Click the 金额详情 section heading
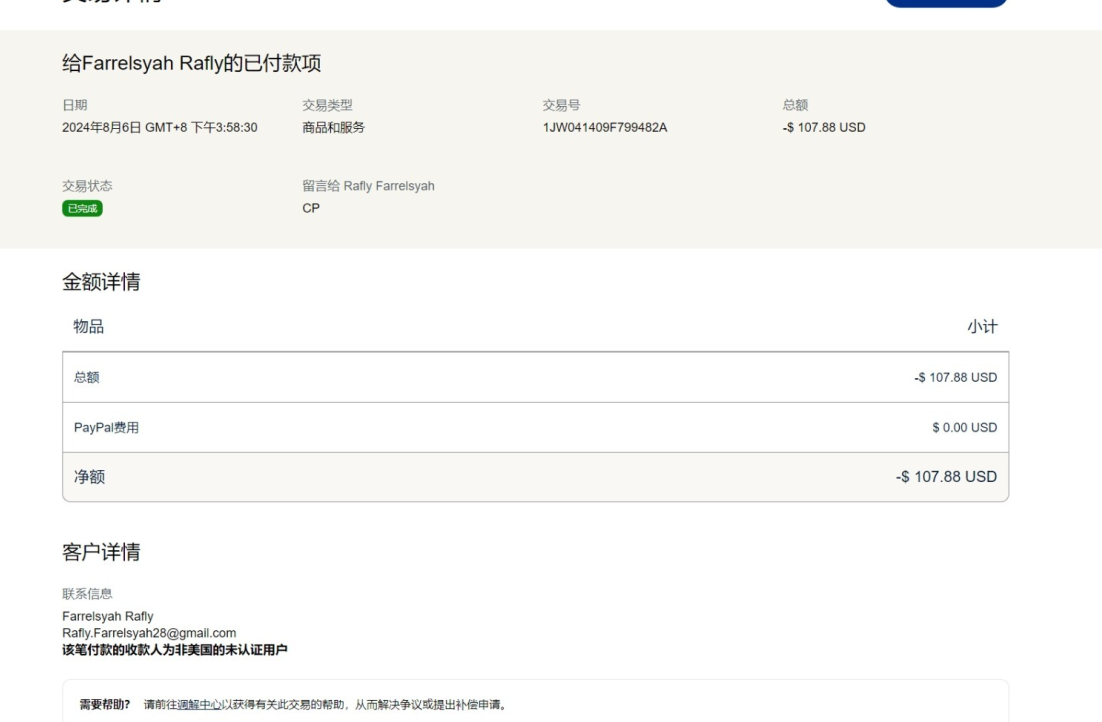Image resolution: width=1102 pixels, height=722 pixels. pos(101,282)
